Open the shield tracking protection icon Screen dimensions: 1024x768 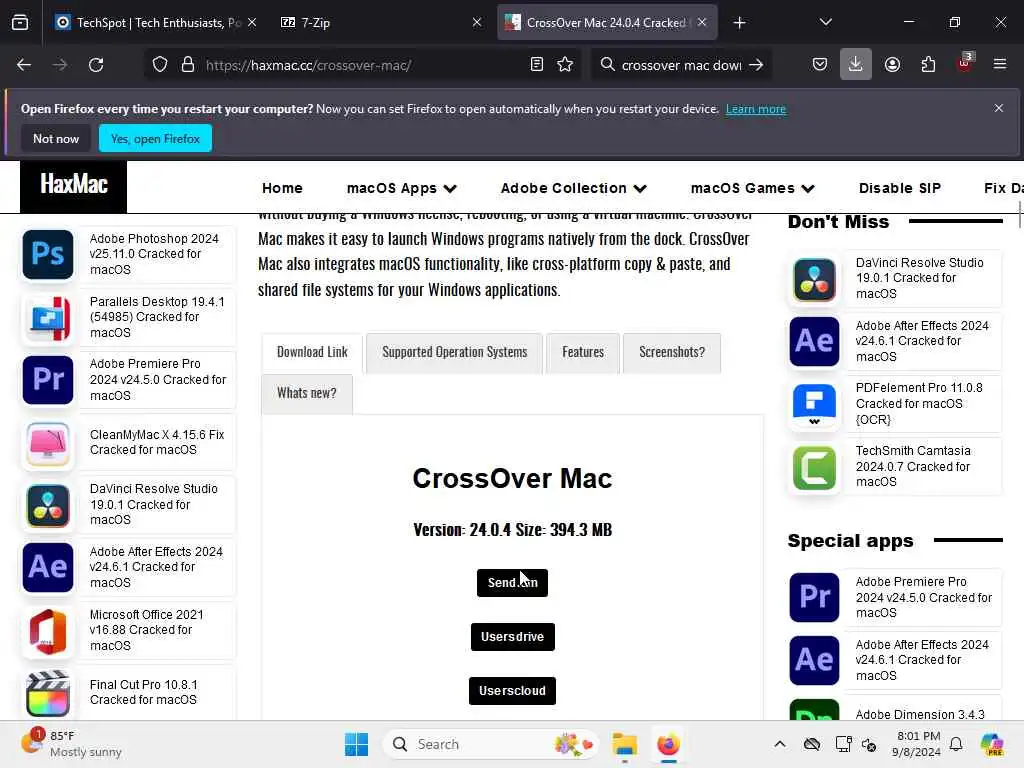[x=160, y=65]
